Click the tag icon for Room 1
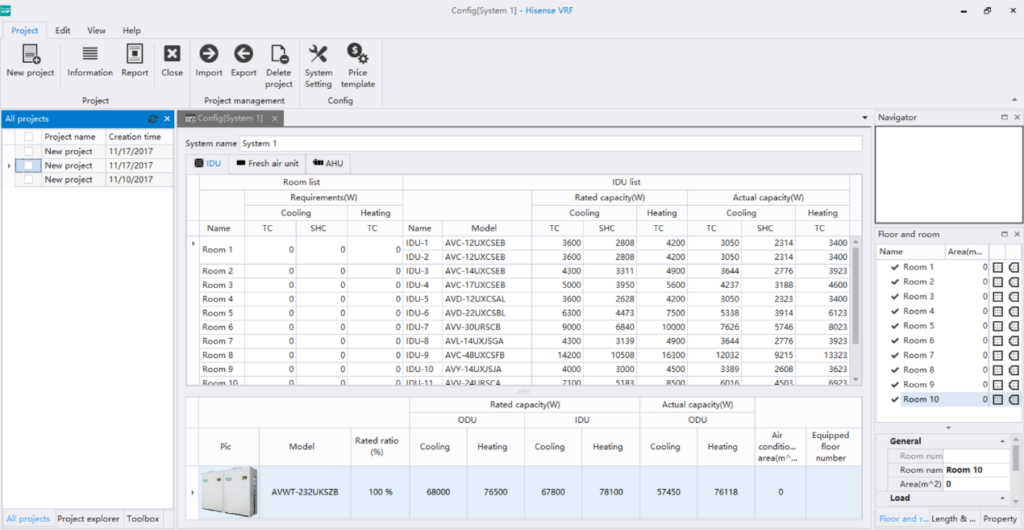 click(x=1014, y=267)
